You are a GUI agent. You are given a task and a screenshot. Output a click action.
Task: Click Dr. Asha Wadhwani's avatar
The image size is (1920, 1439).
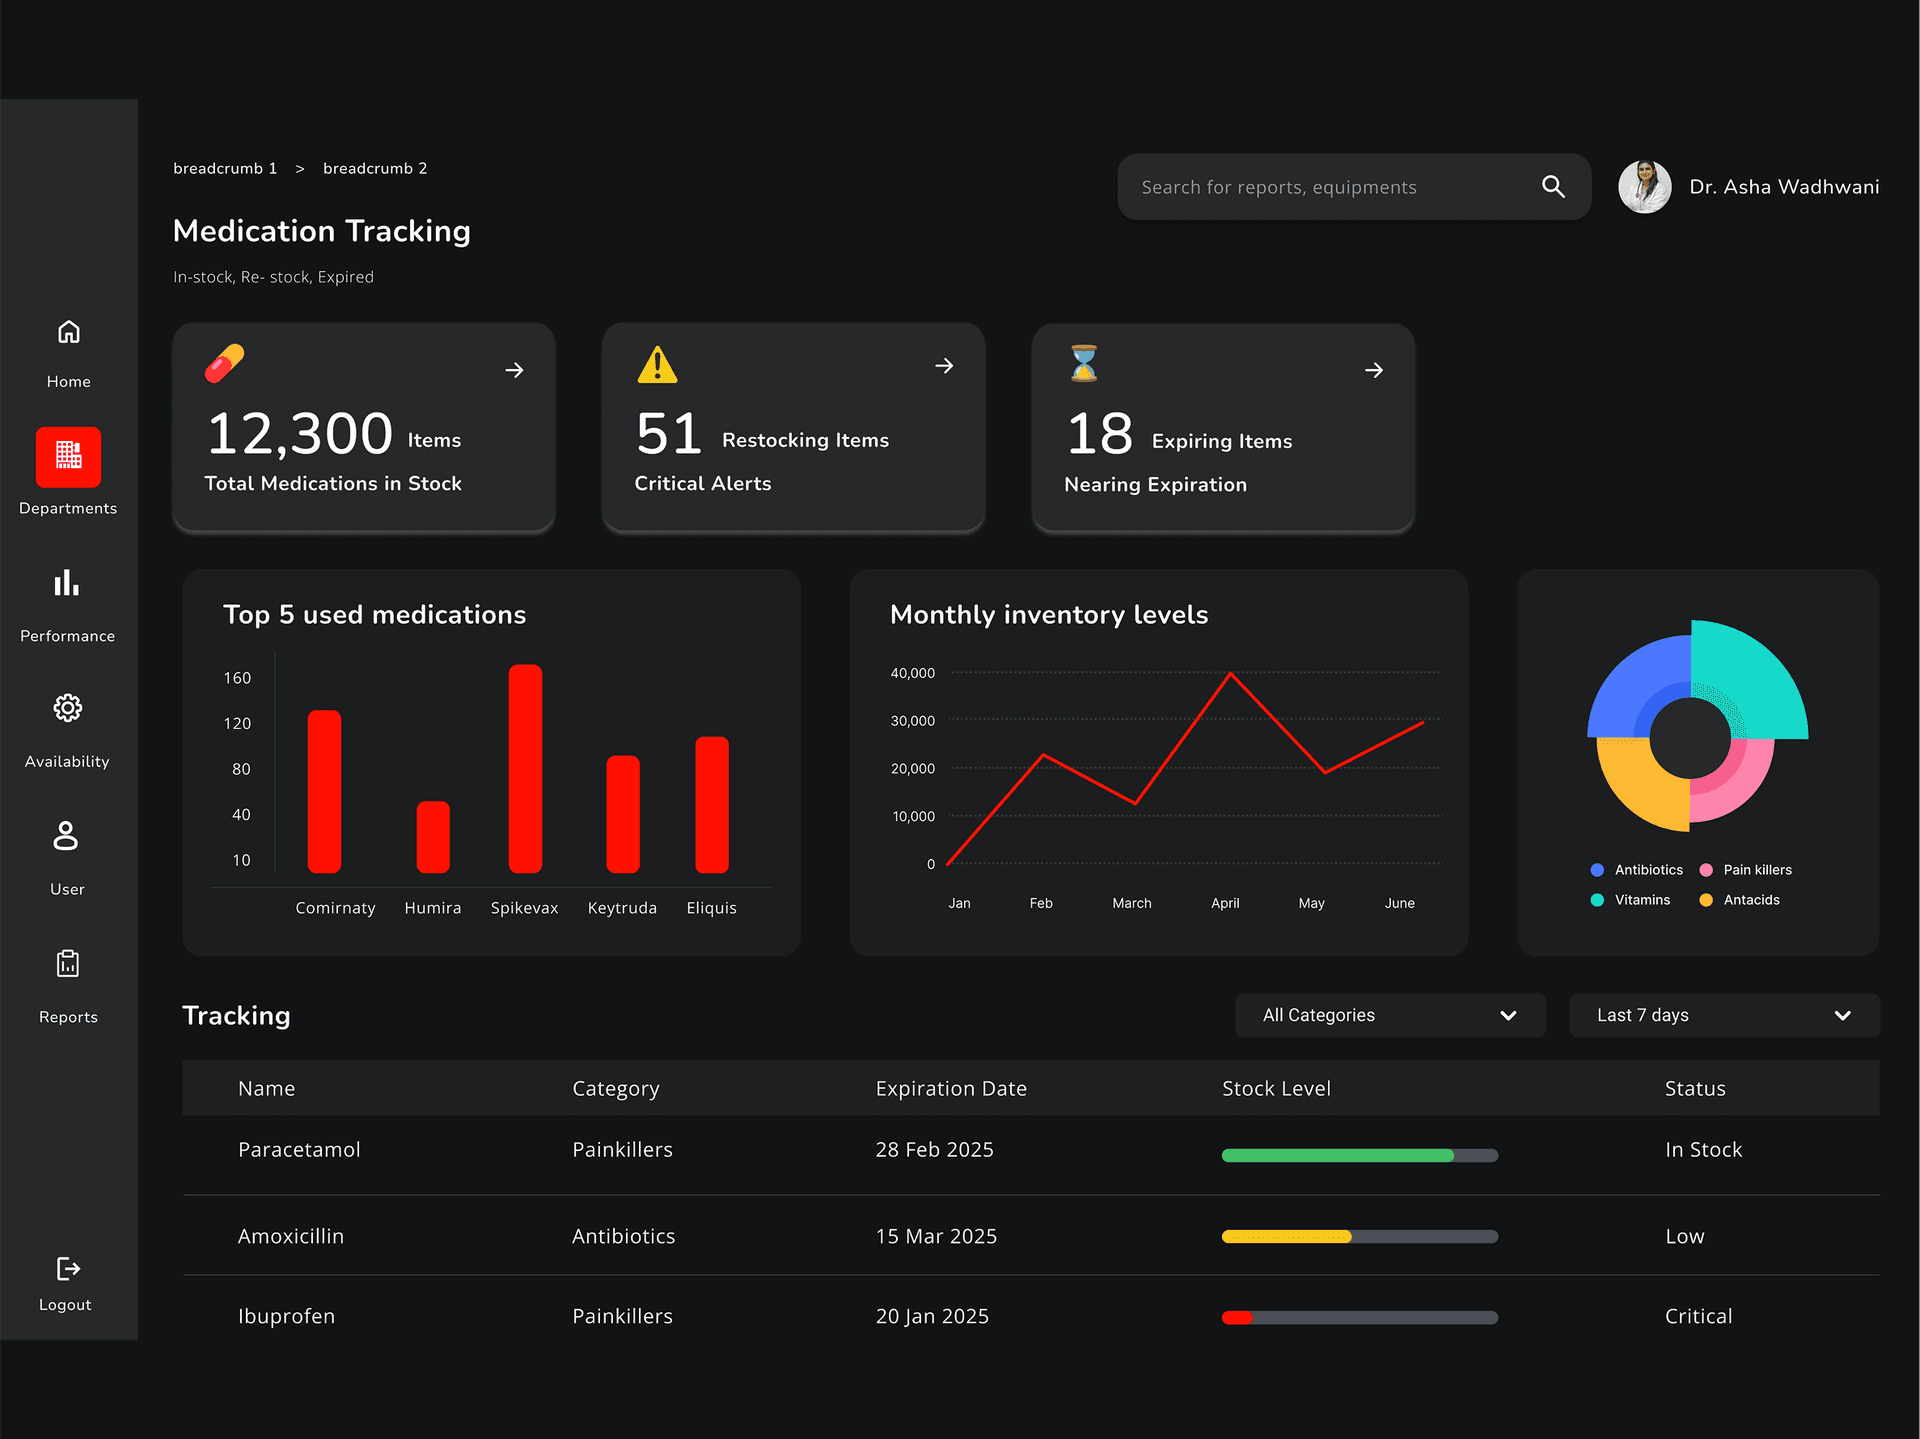(x=1644, y=187)
